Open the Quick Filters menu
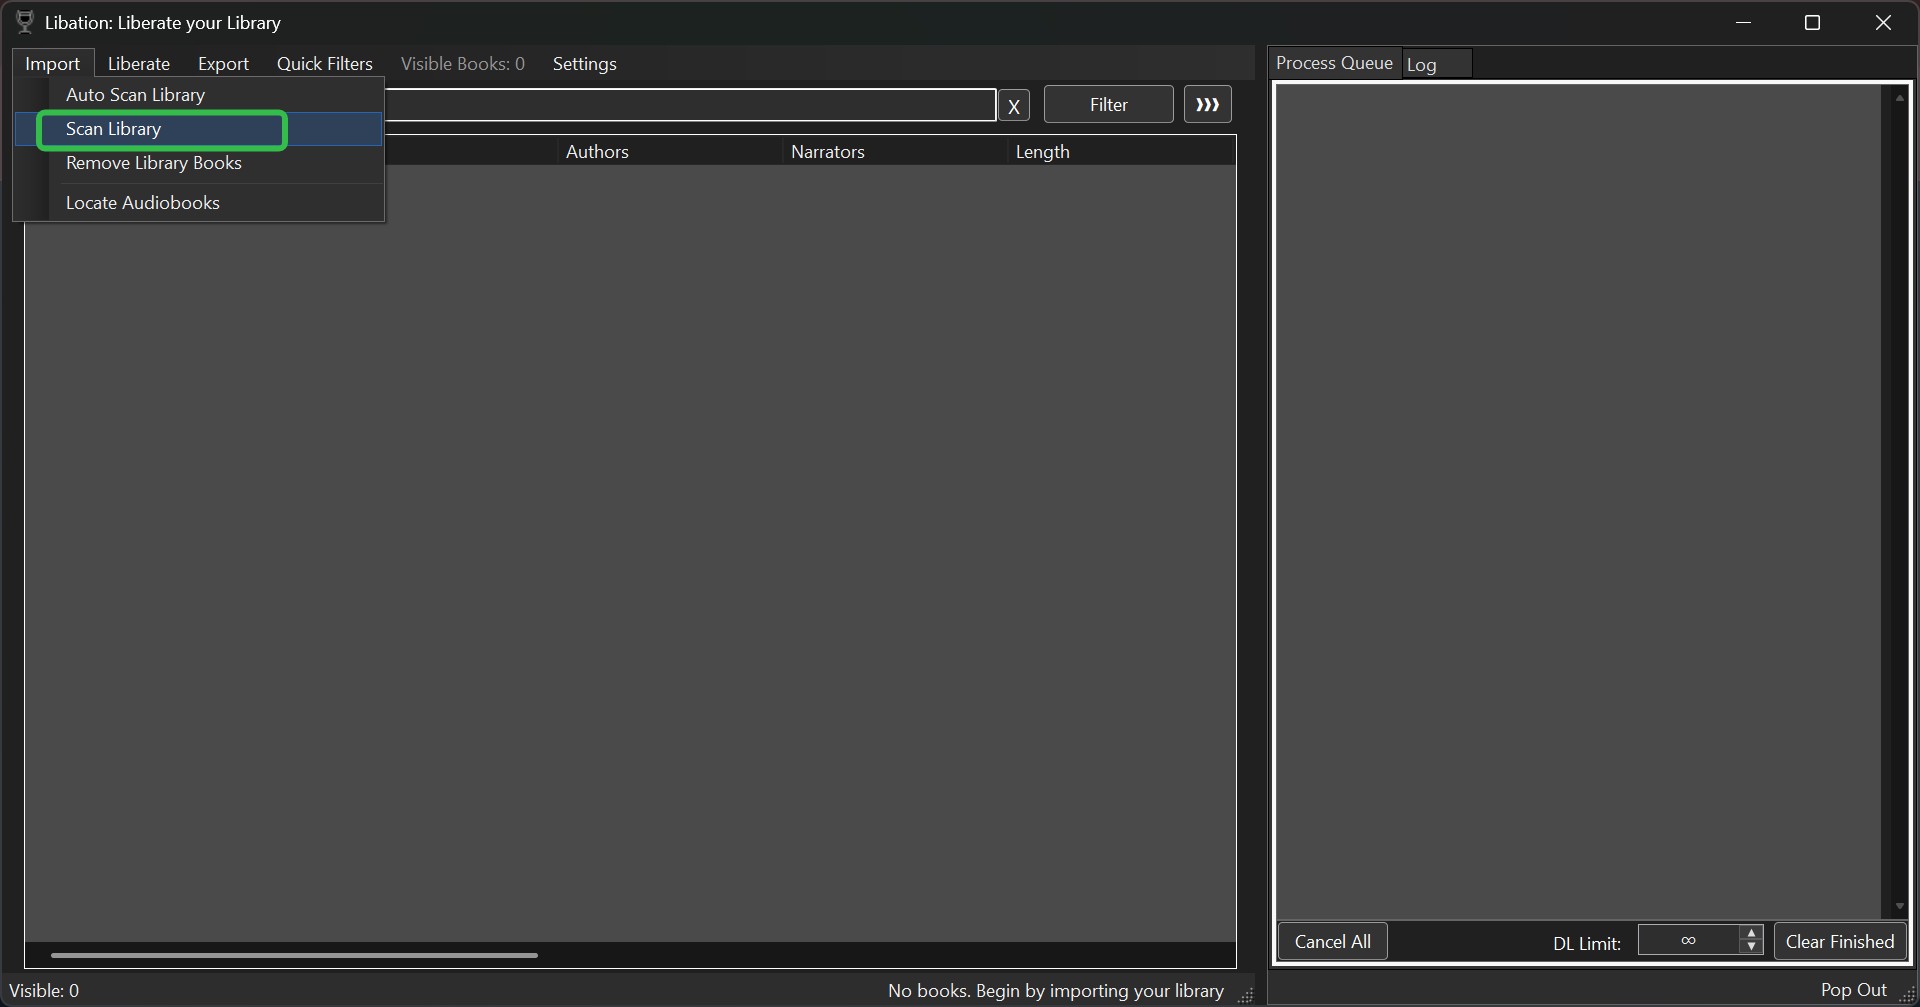1920x1007 pixels. click(324, 64)
